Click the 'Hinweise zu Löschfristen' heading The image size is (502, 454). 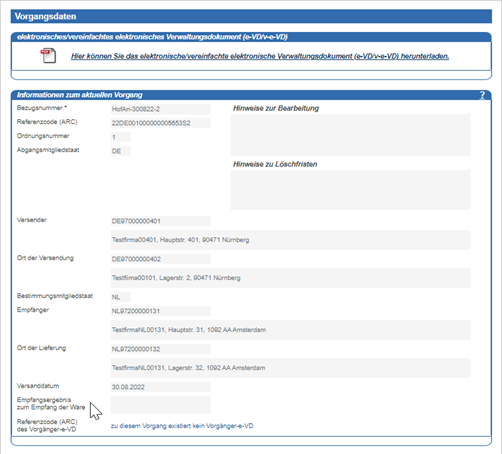[x=275, y=164]
